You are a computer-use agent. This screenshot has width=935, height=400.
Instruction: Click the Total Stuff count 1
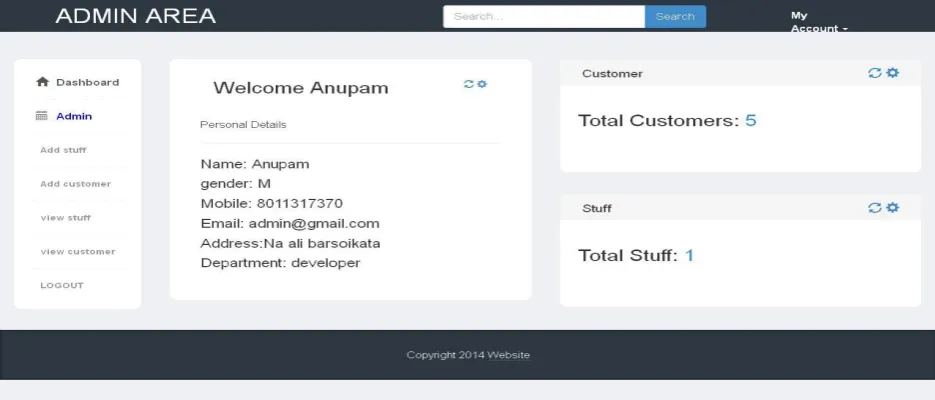[690, 255]
